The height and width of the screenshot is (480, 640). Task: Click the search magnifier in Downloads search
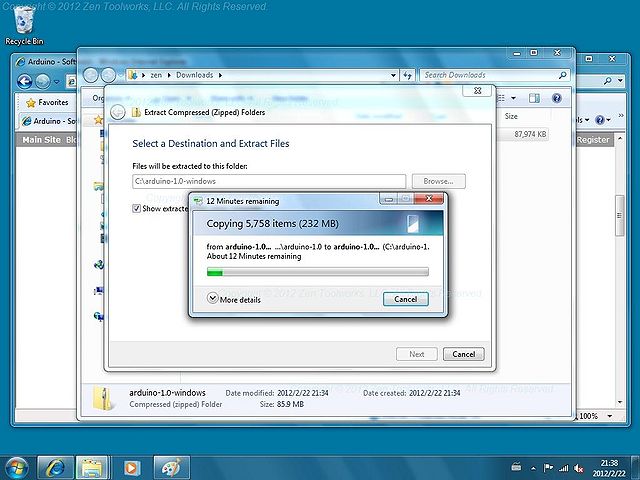[x=562, y=75]
